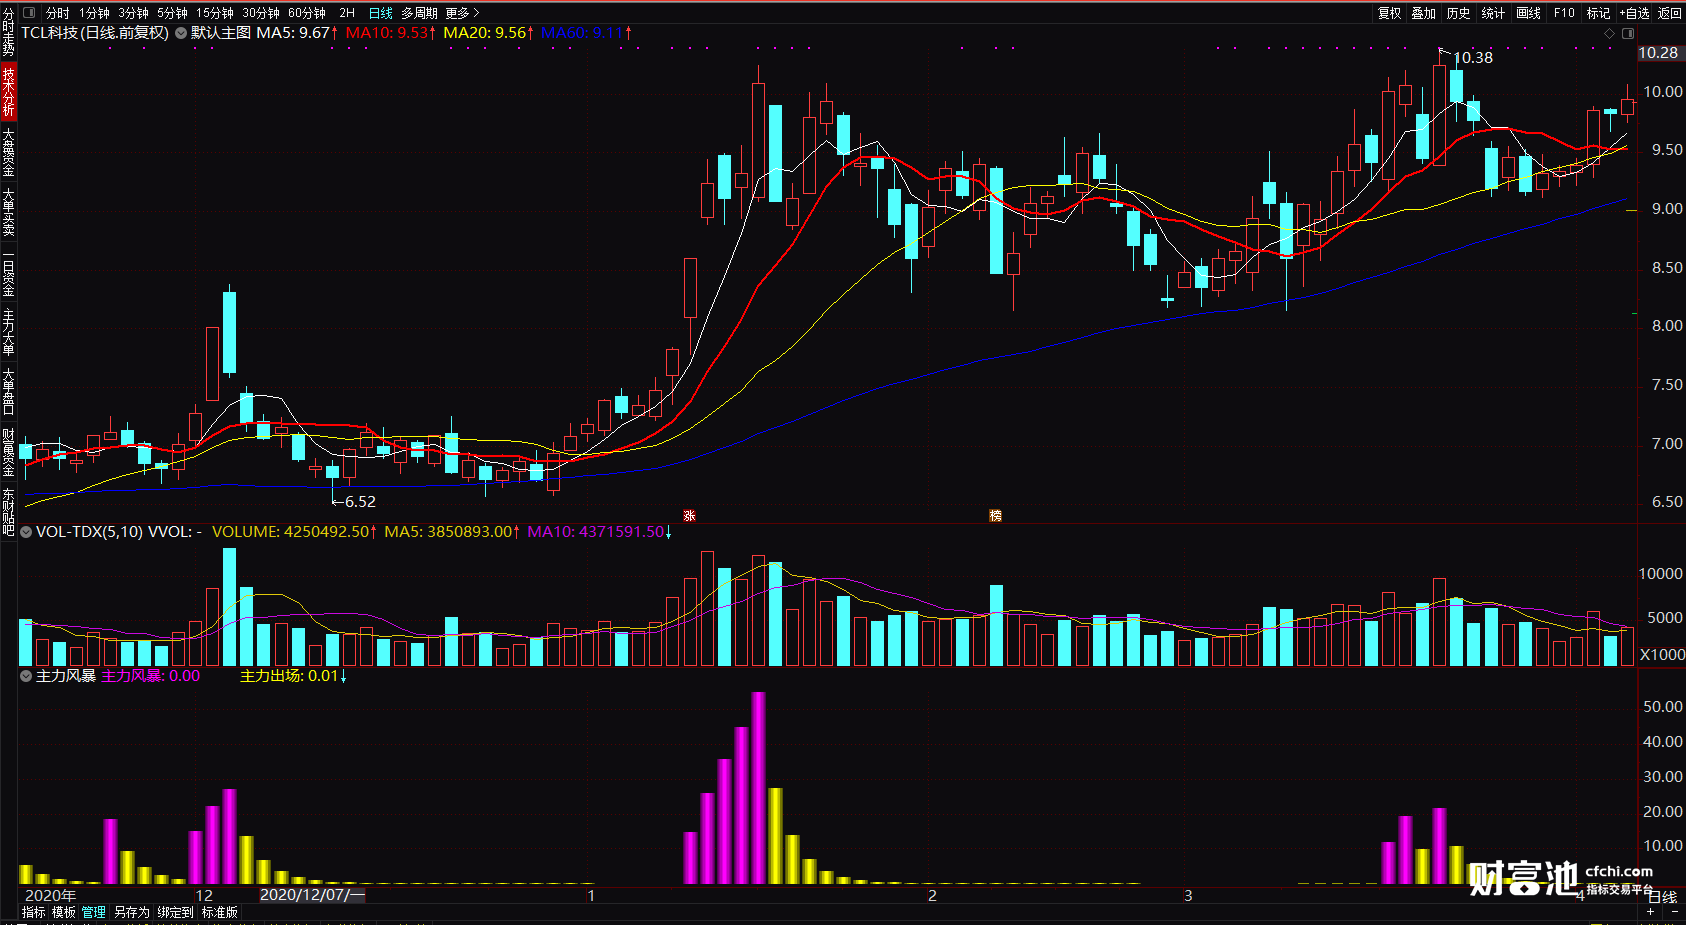Open 一日资金 sidebar tab
This screenshot has width=1686, height=925.
(8, 272)
